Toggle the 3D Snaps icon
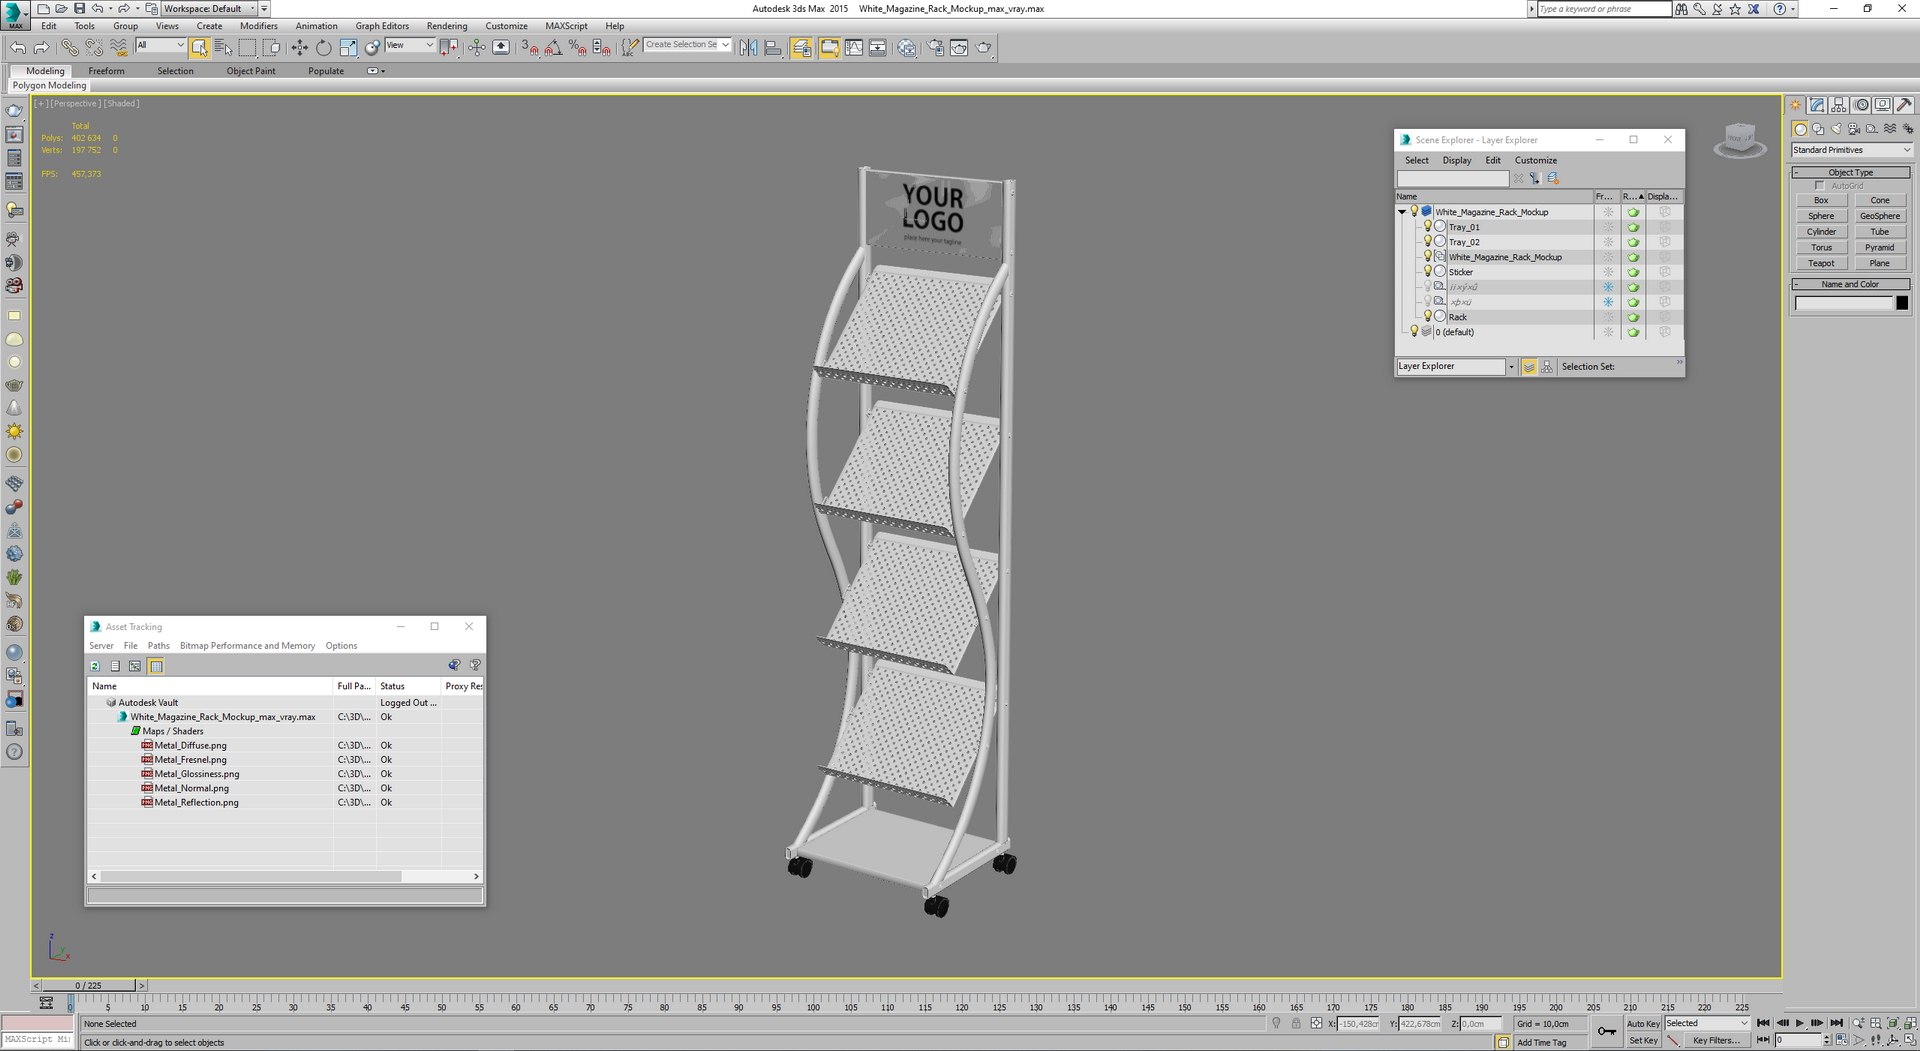The width and height of the screenshot is (1920, 1051). tap(529, 48)
